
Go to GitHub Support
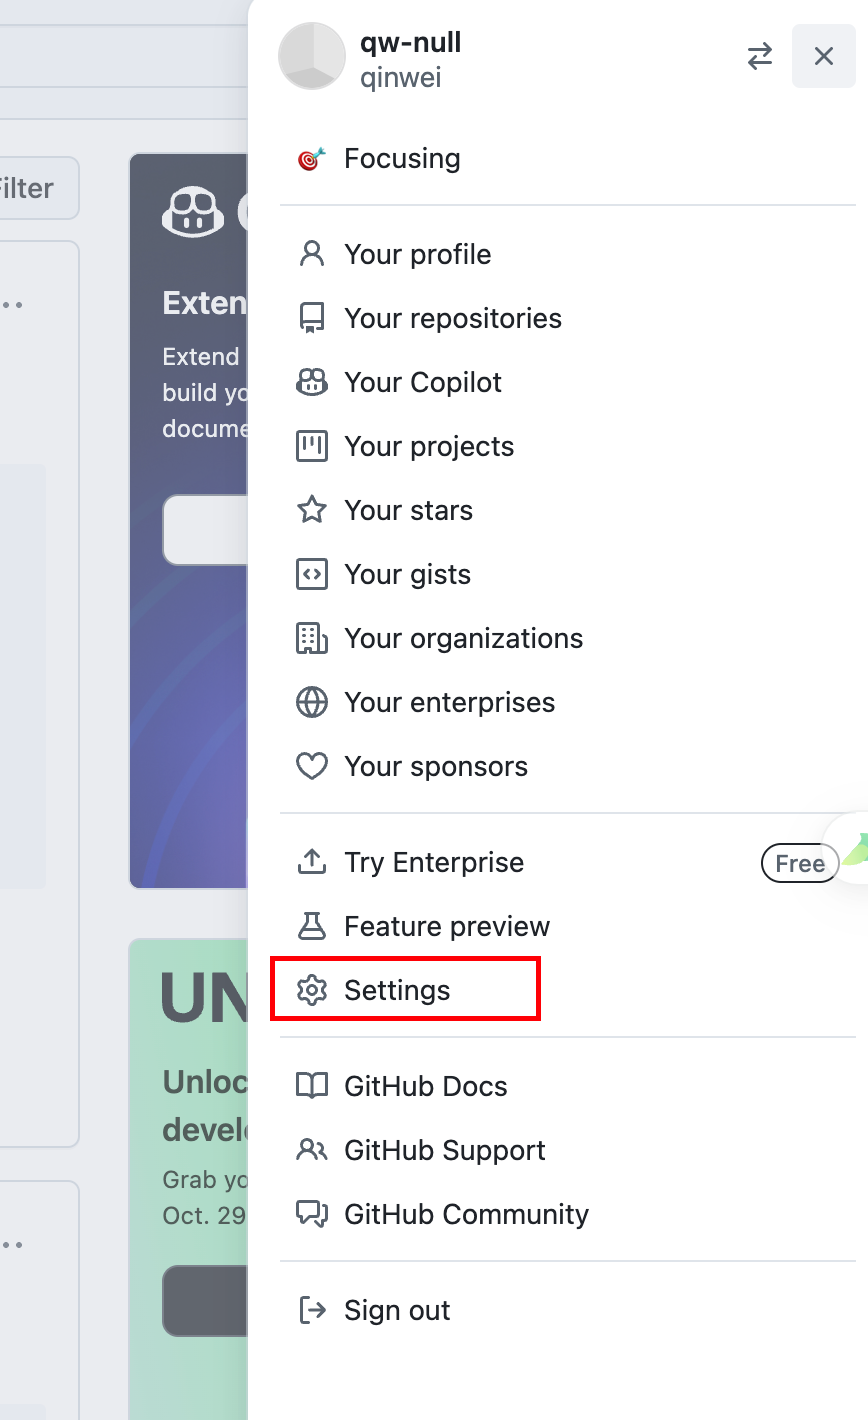[568, 1150]
